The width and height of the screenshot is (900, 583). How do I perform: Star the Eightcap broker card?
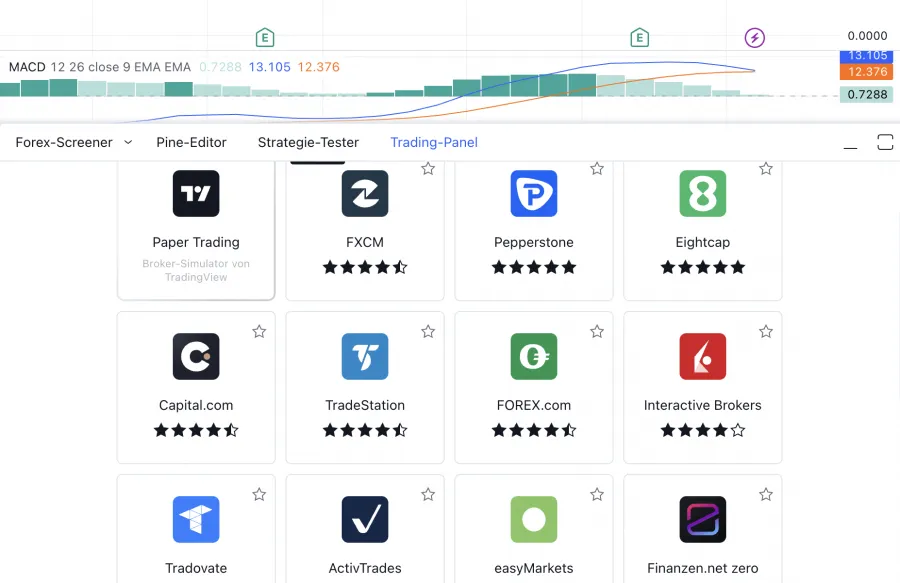coord(766,169)
